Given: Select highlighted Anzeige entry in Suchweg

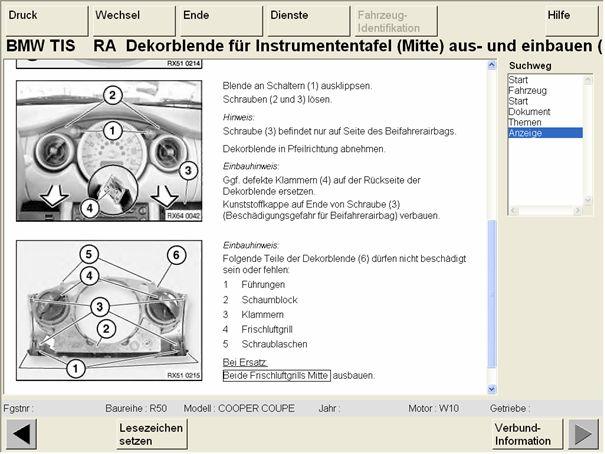Looking at the screenshot, I should tap(526, 132).
